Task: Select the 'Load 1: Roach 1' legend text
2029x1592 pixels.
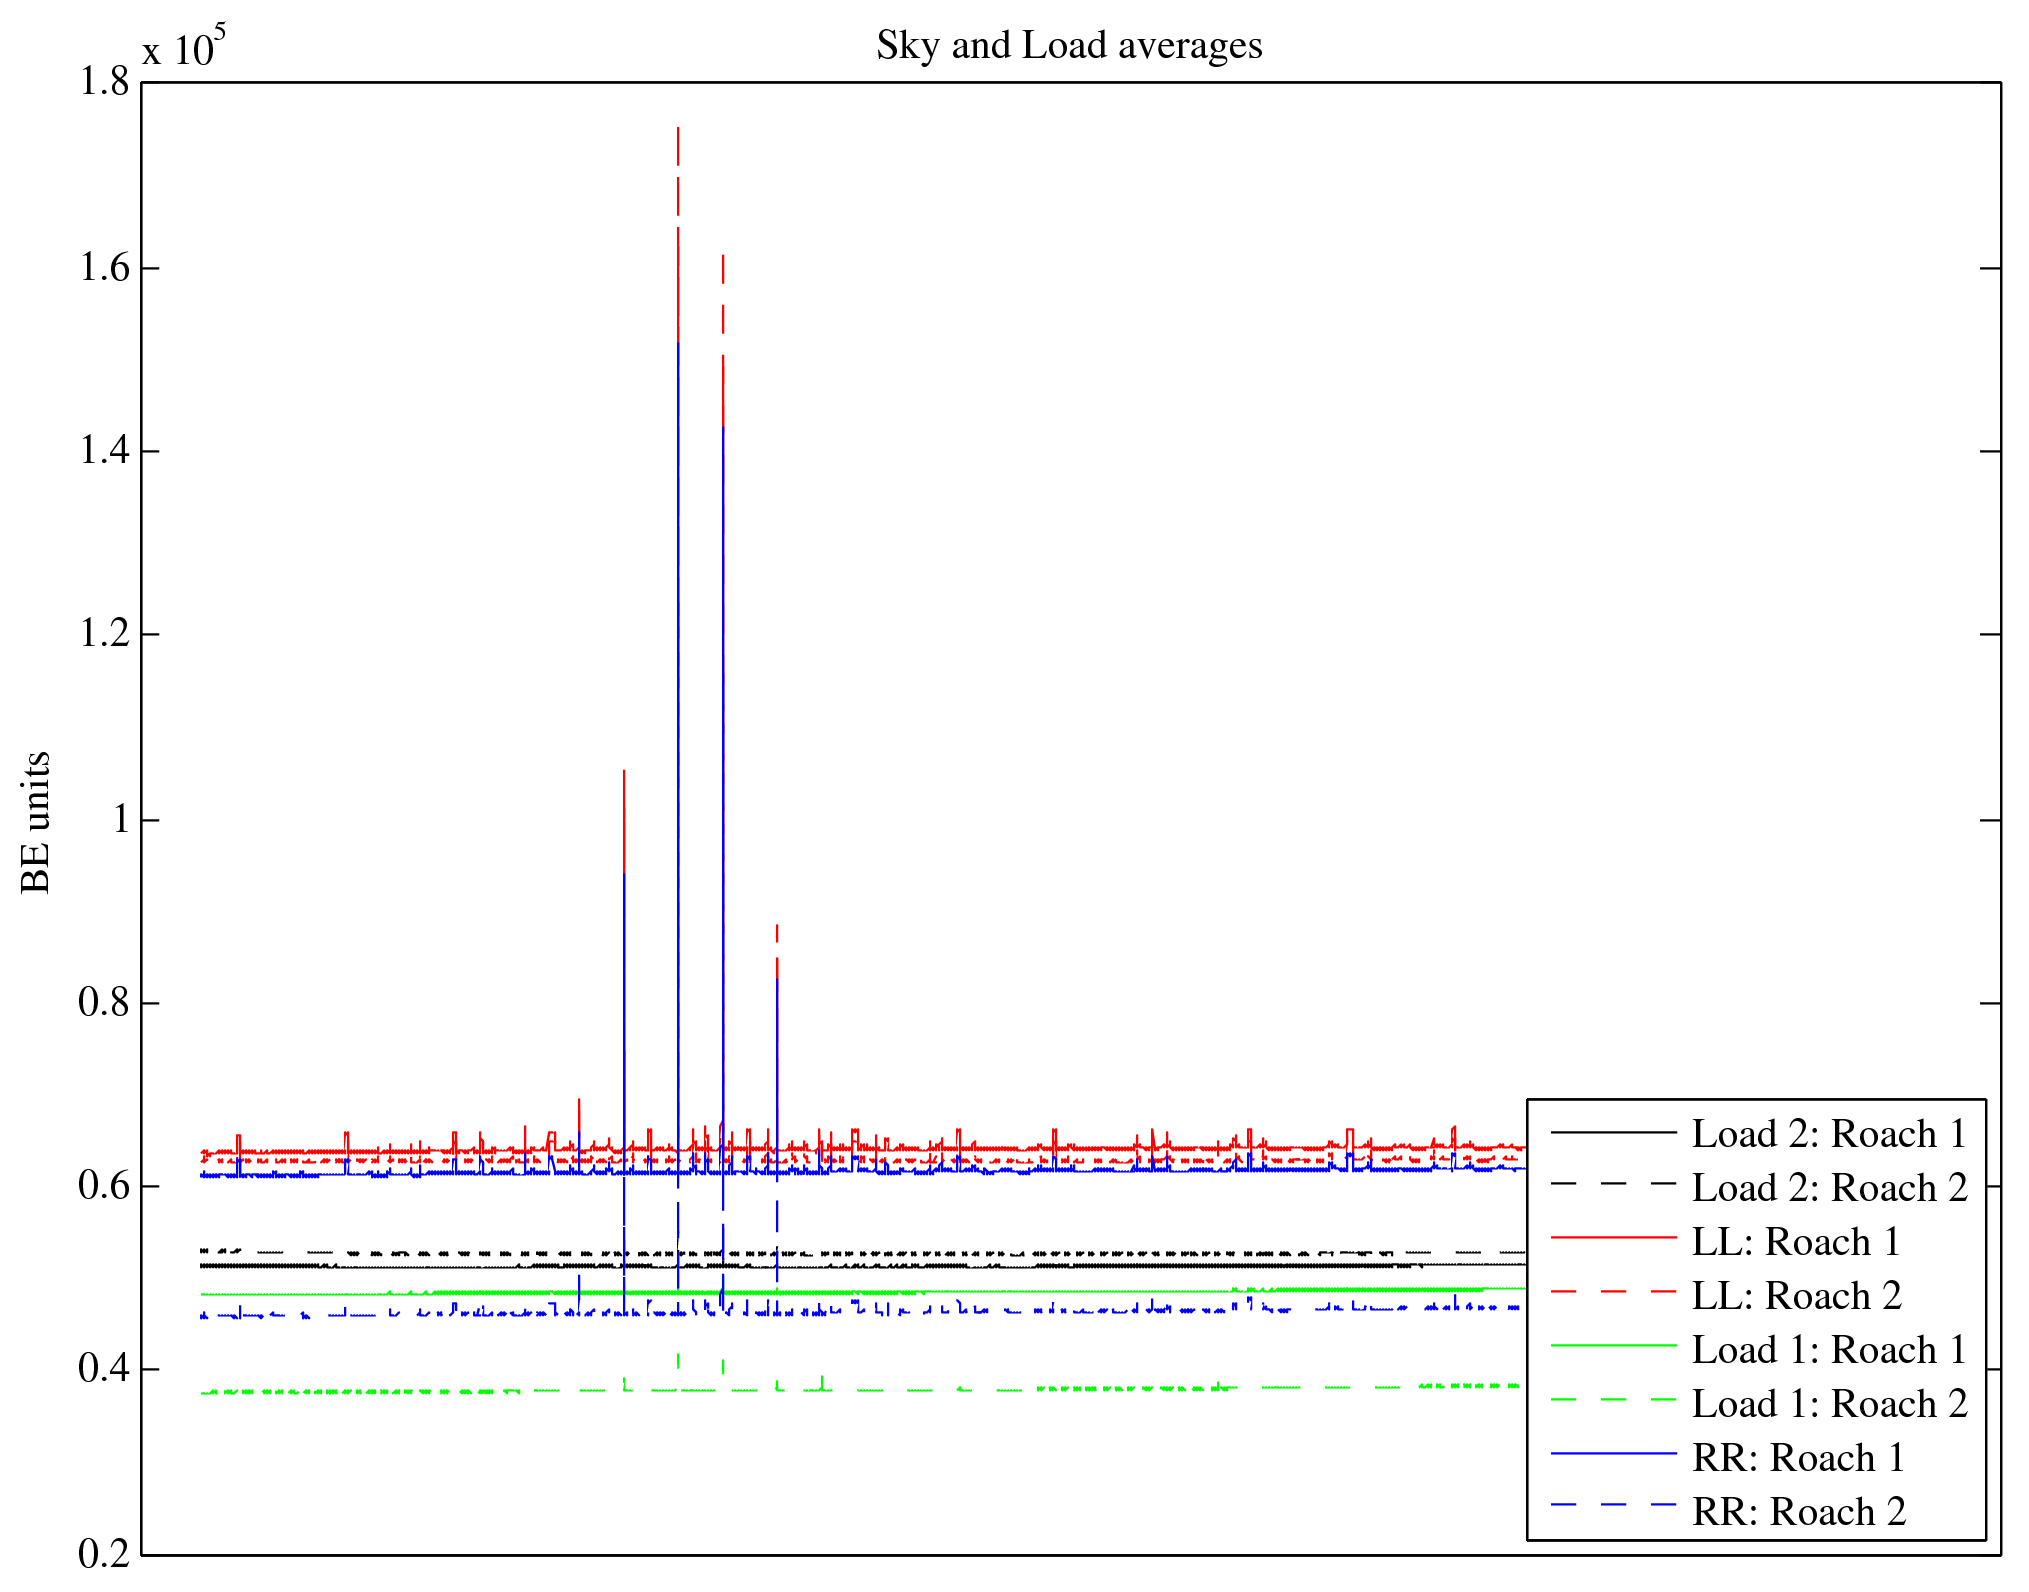Action: click(x=1828, y=1350)
